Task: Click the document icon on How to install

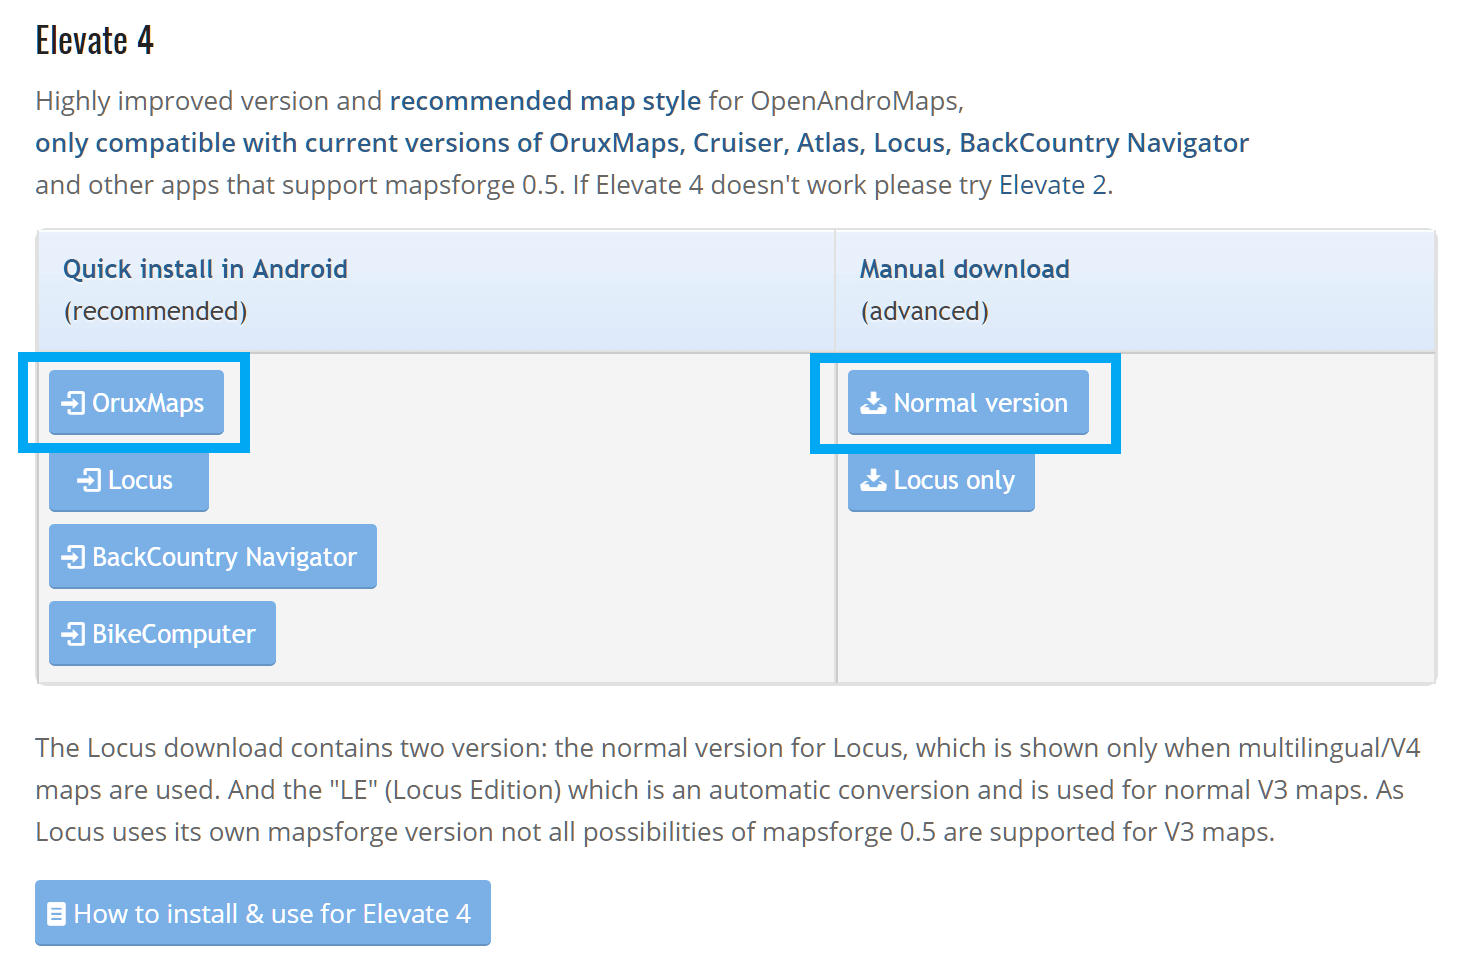Action: coord(57,914)
